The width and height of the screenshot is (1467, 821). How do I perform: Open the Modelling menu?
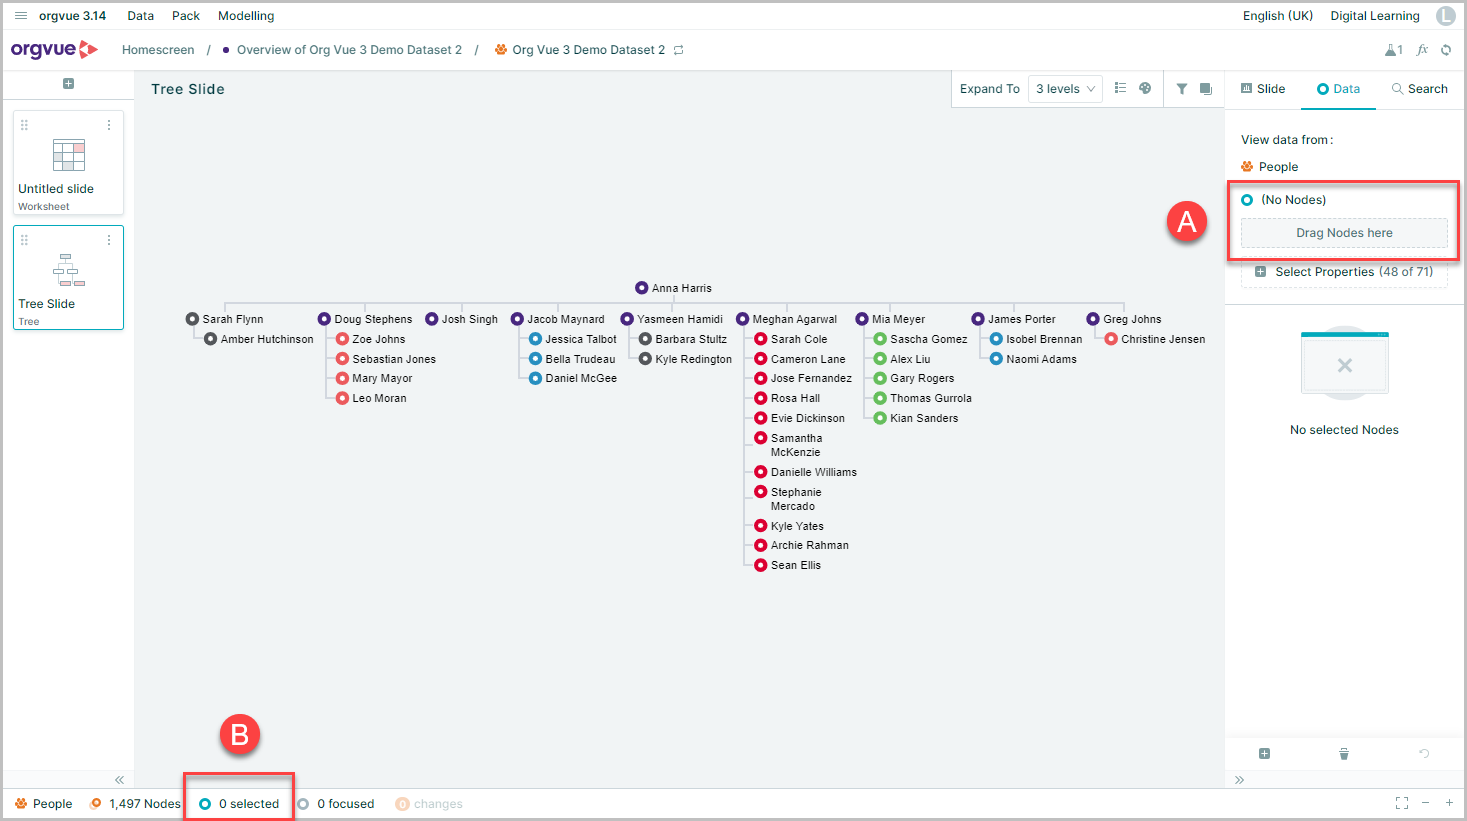(x=246, y=16)
